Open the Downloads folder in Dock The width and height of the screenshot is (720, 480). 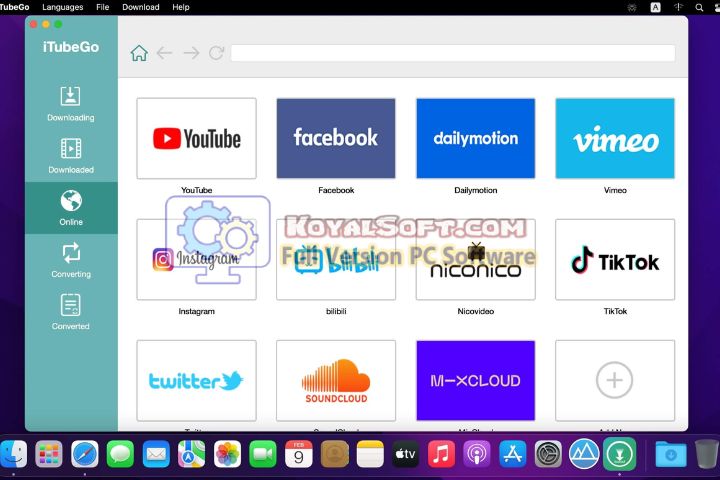point(671,454)
